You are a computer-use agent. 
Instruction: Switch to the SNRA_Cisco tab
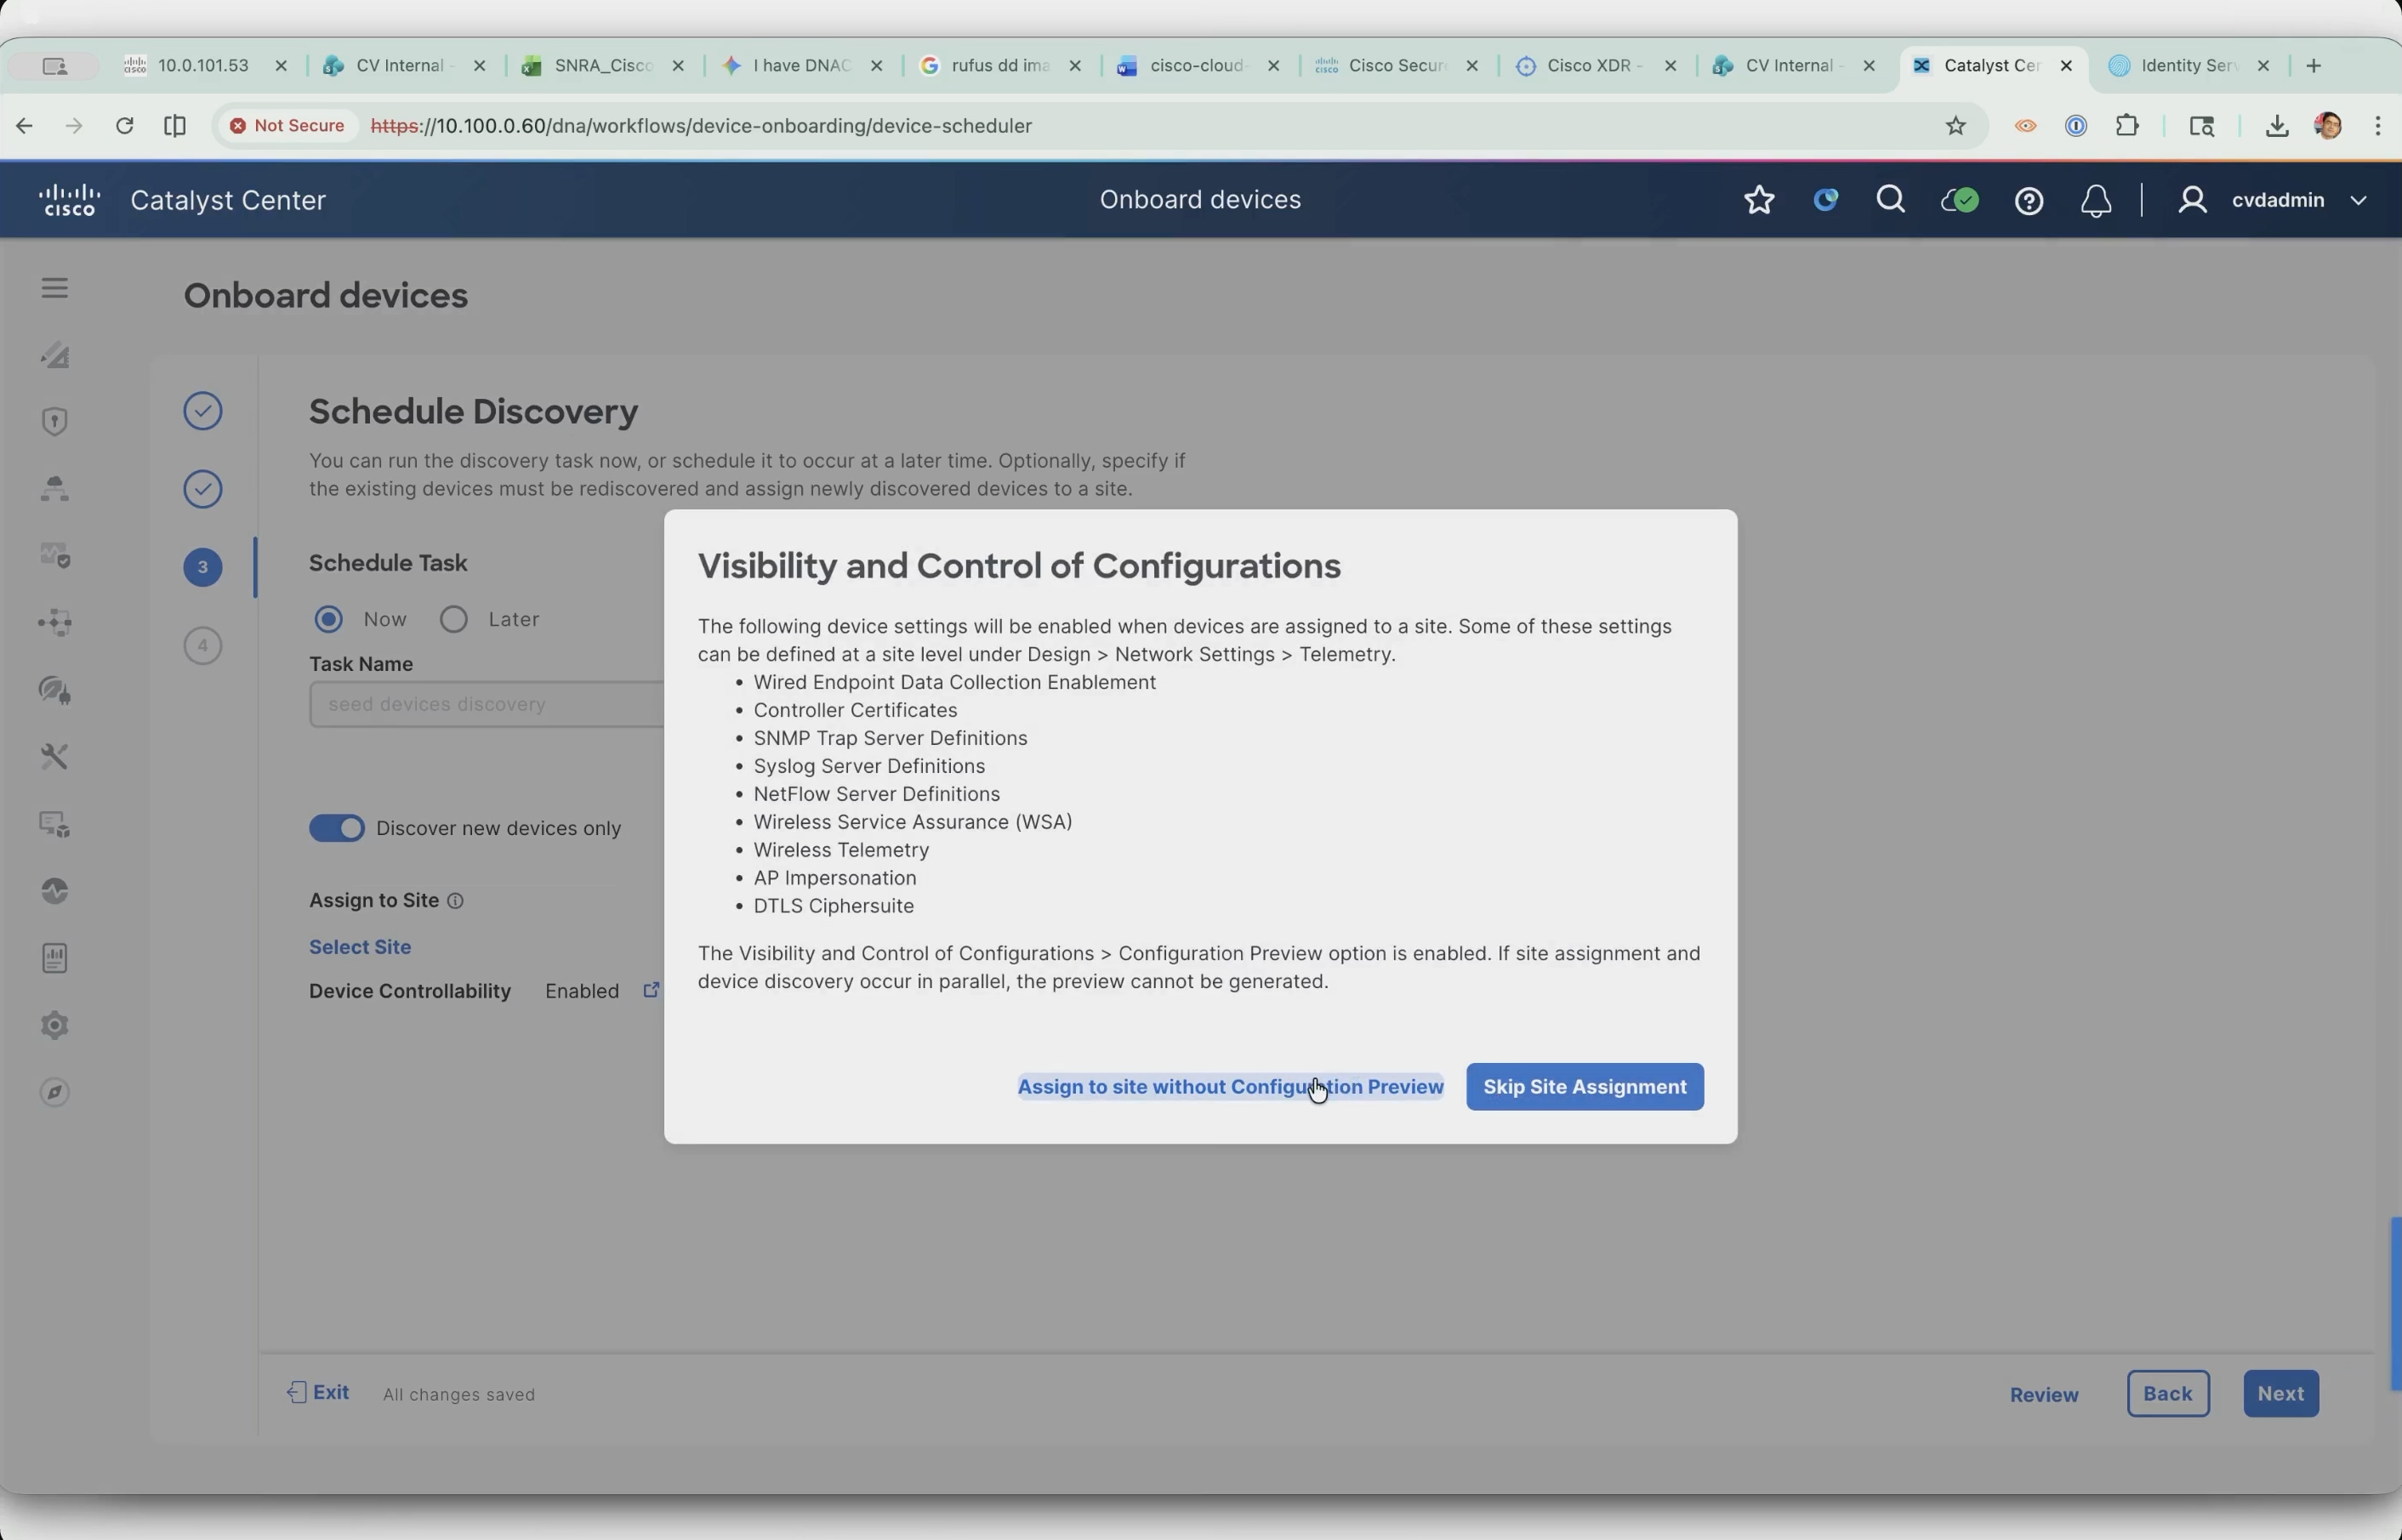pos(602,65)
